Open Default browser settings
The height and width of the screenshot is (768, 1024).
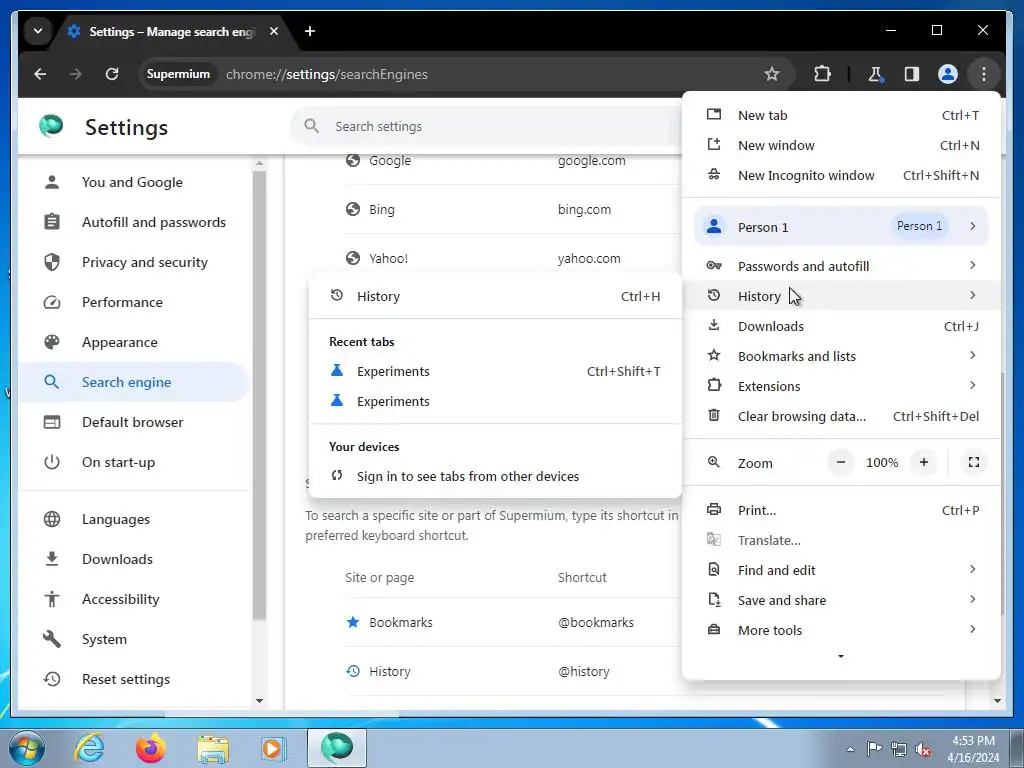pyautogui.click(x=133, y=422)
